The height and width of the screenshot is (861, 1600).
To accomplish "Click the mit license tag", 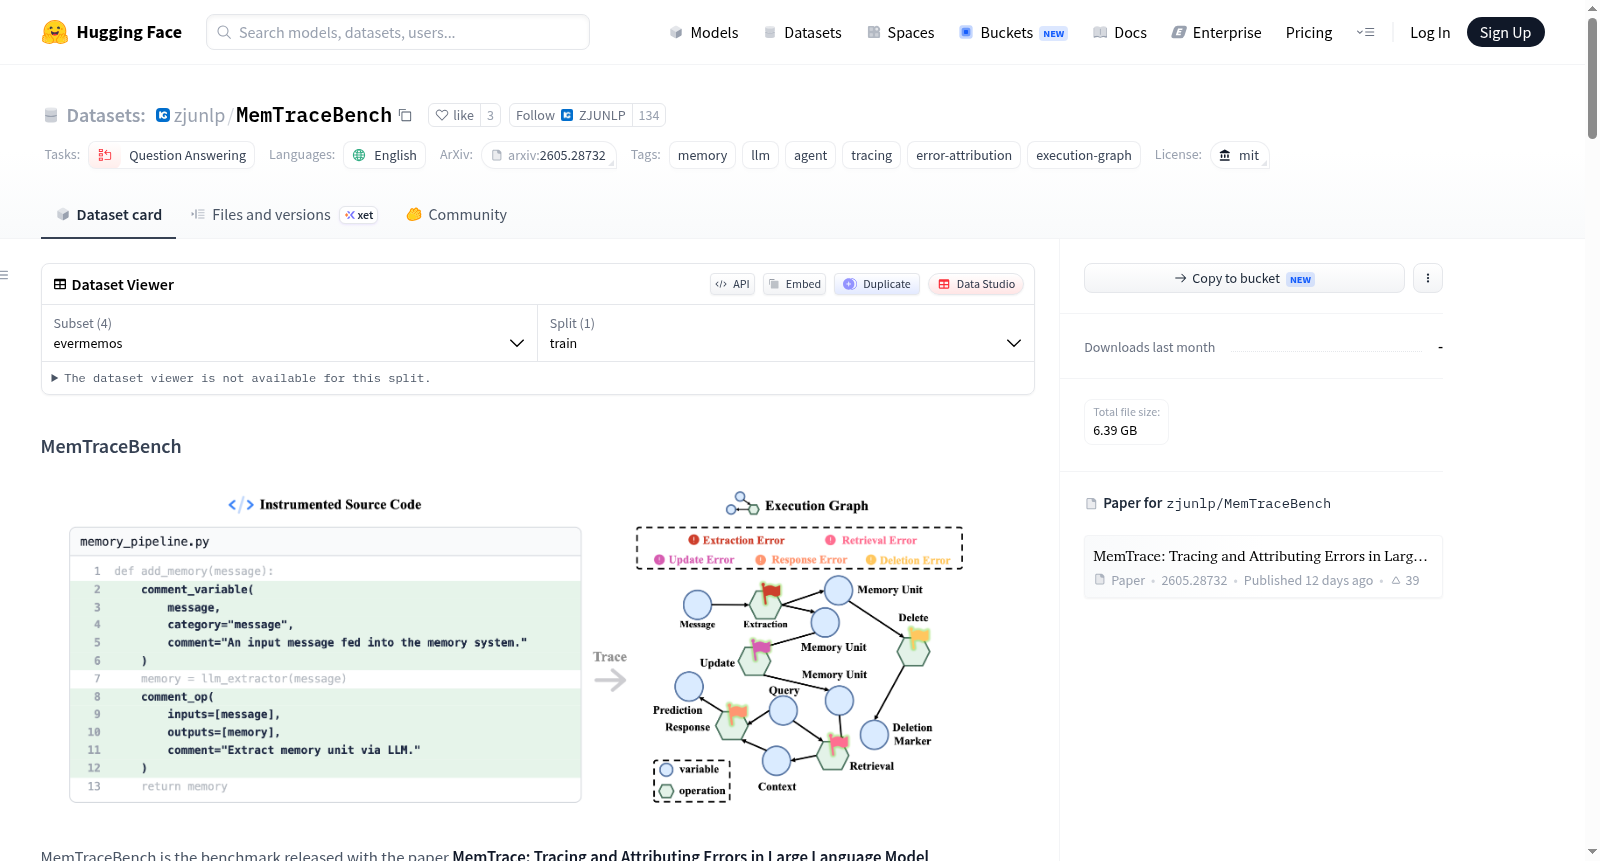I will pyautogui.click(x=1239, y=155).
